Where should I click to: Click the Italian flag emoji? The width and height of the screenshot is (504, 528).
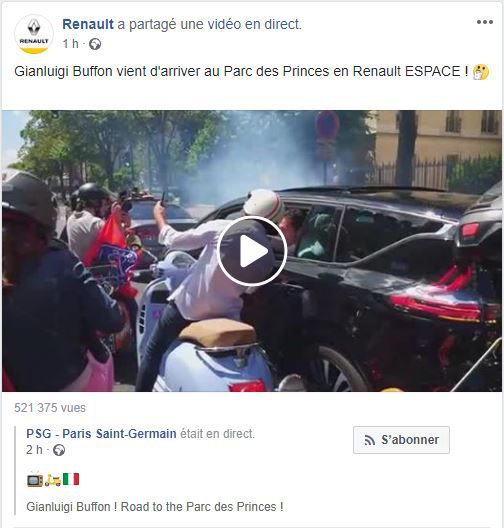click(71, 479)
